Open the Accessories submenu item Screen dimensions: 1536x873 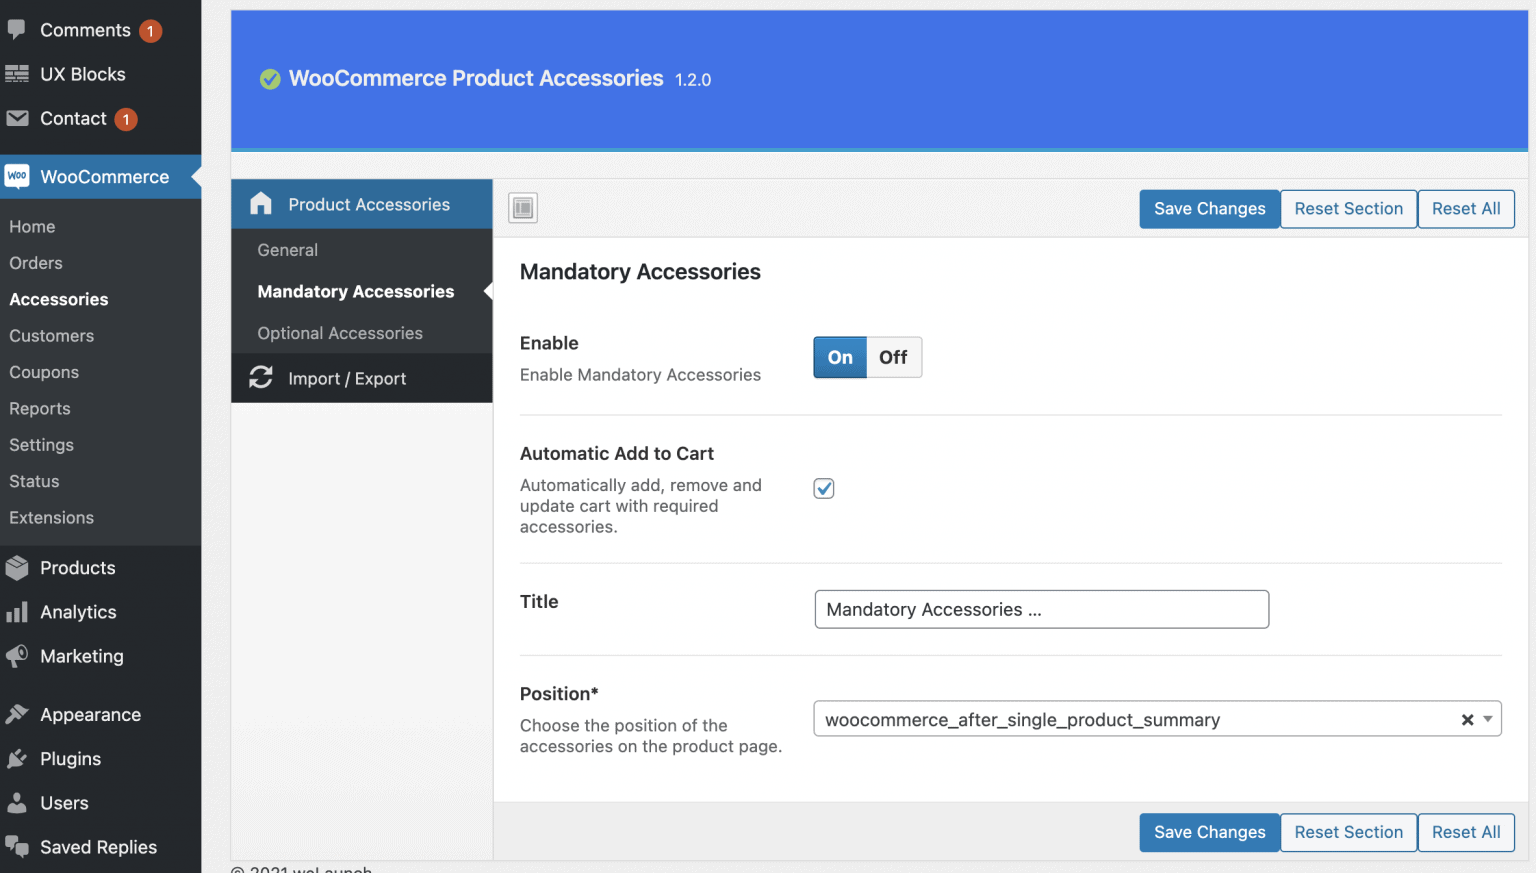59,299
